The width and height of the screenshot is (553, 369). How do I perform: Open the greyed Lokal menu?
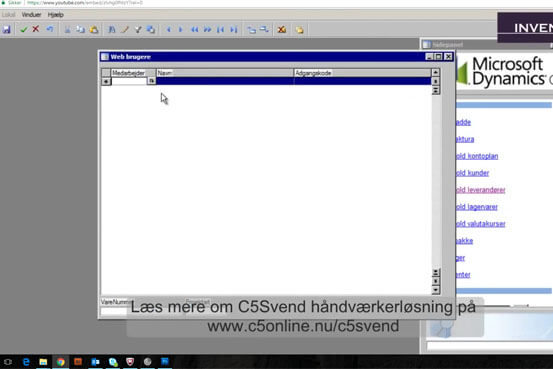8,15
